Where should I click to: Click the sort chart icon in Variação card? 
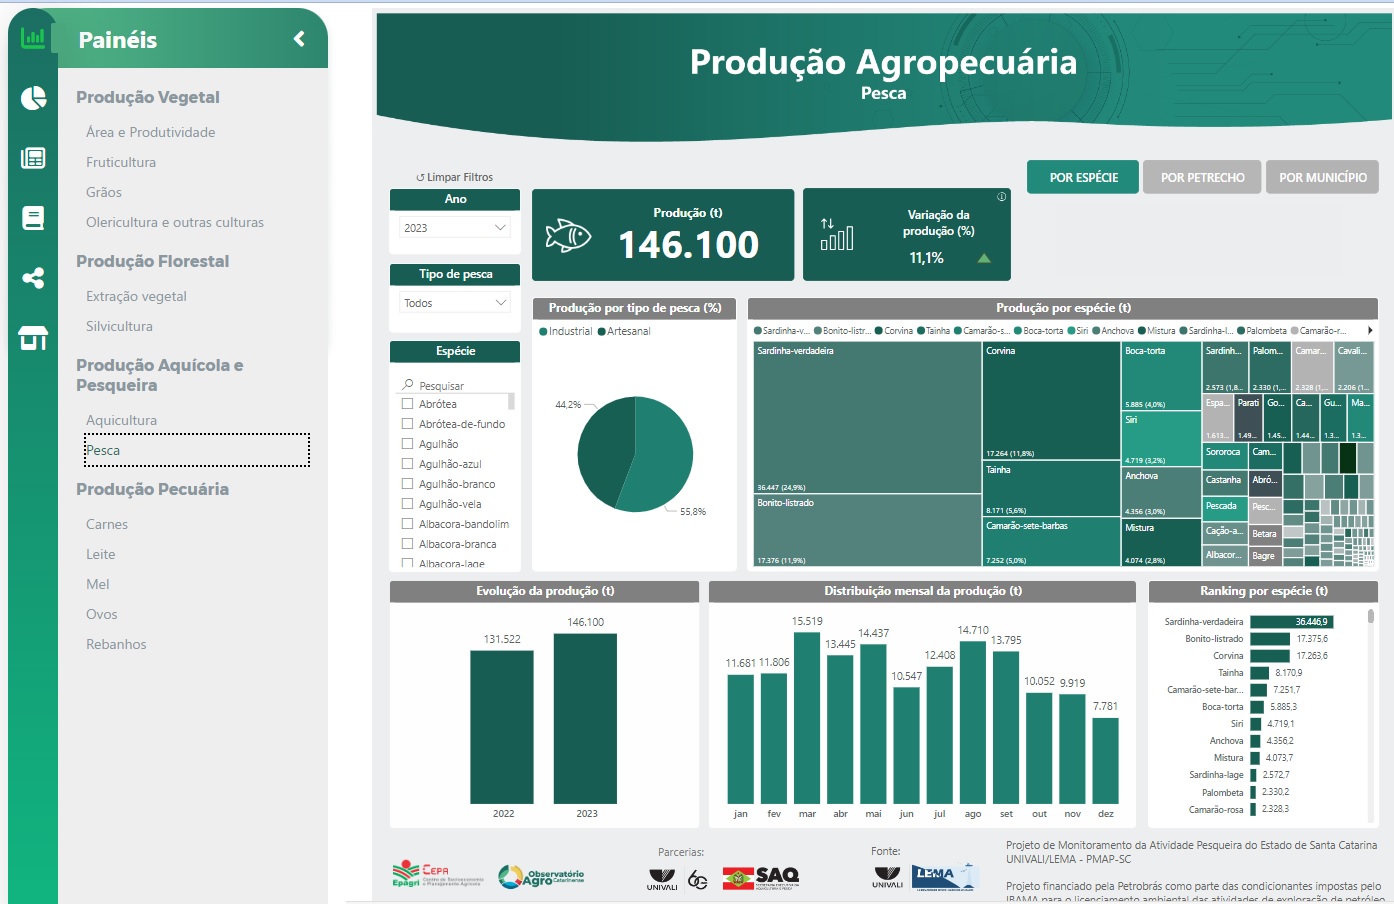[837, 234]
